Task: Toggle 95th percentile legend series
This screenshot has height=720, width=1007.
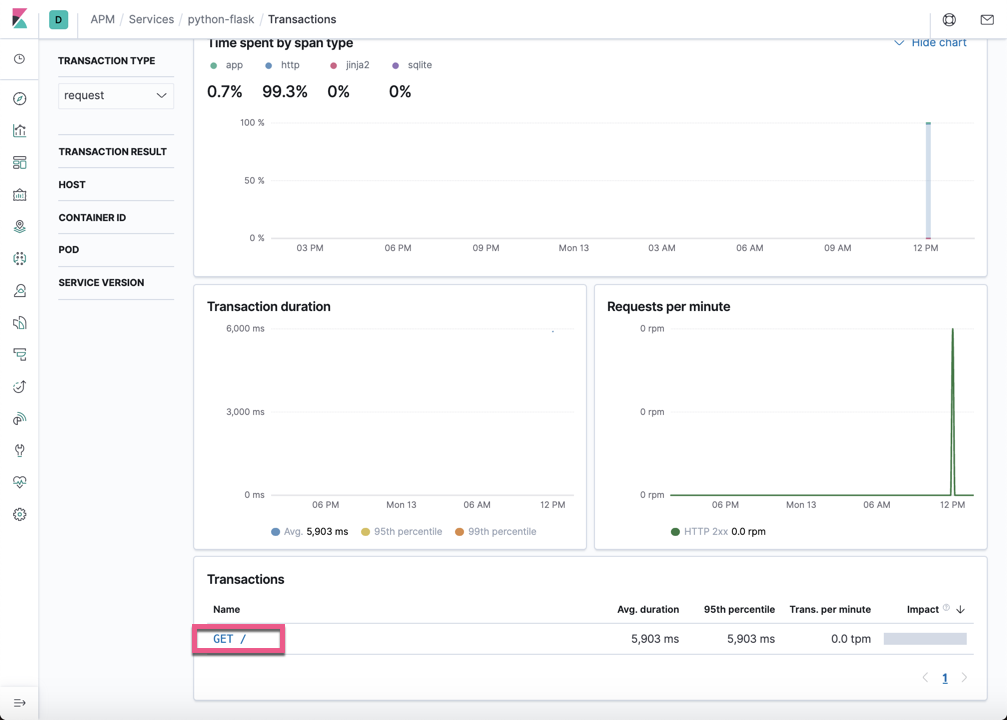Action: (401, 532)
